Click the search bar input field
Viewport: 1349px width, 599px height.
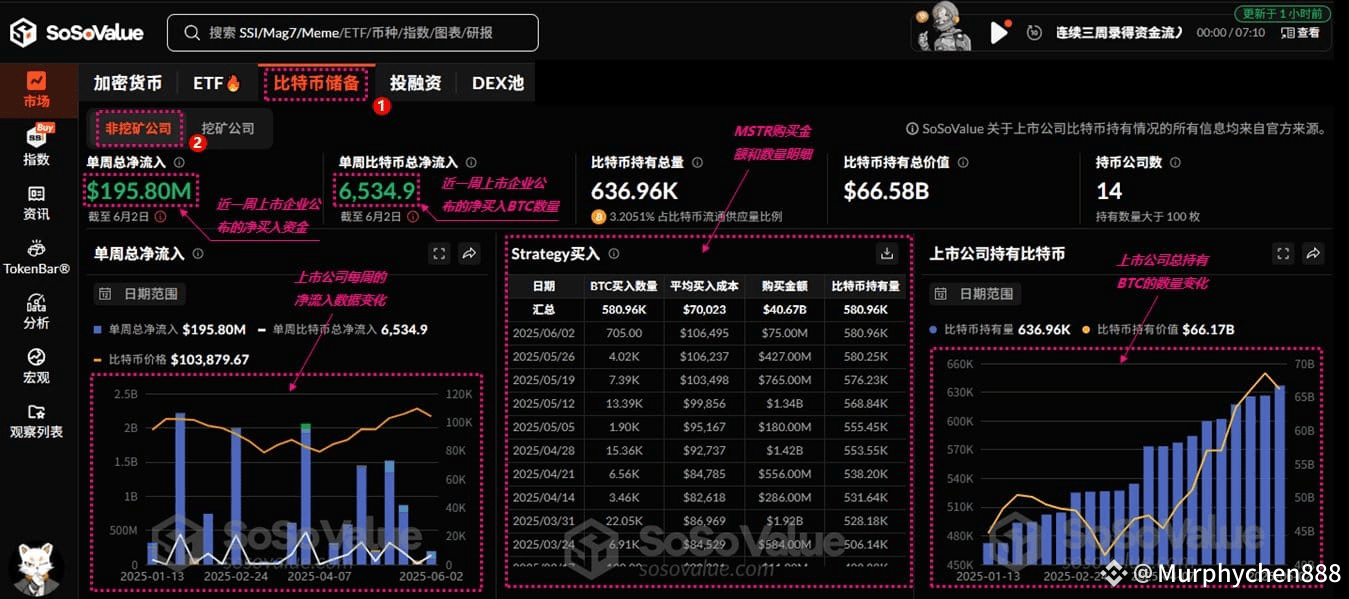click(352, 33)
